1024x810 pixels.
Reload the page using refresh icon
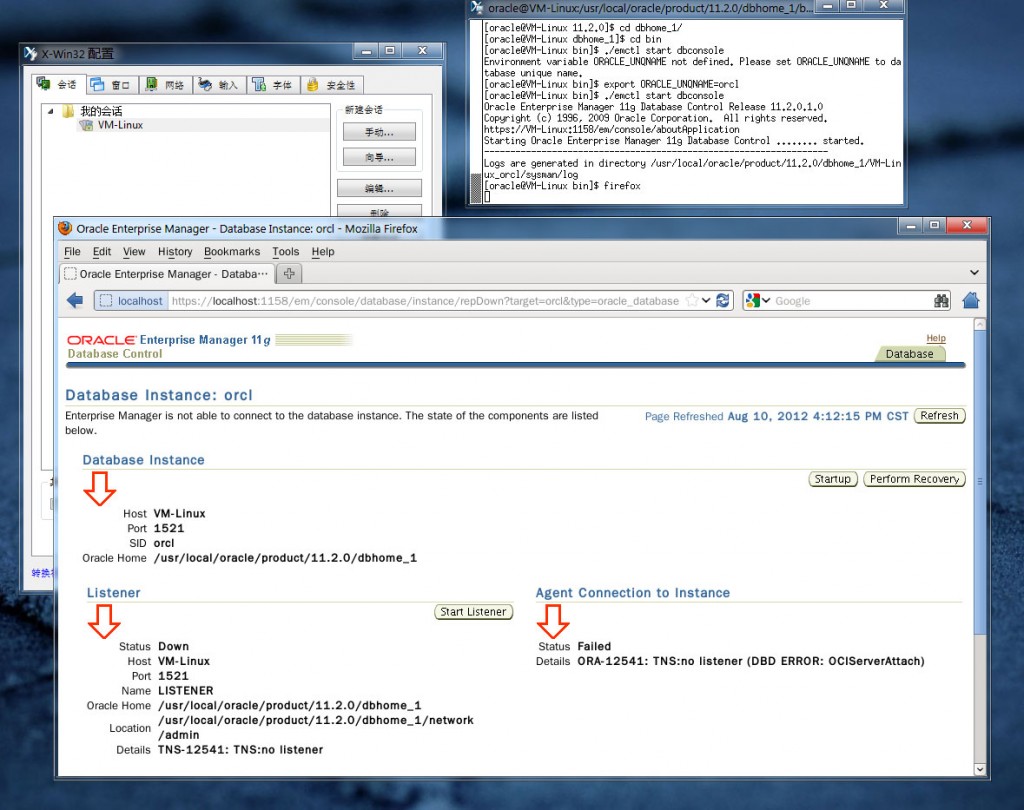tap(722, 300)
